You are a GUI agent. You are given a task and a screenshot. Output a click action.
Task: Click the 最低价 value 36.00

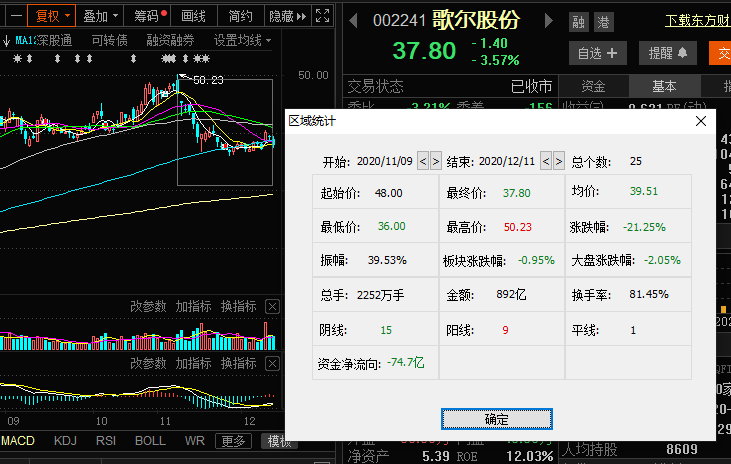392,226
